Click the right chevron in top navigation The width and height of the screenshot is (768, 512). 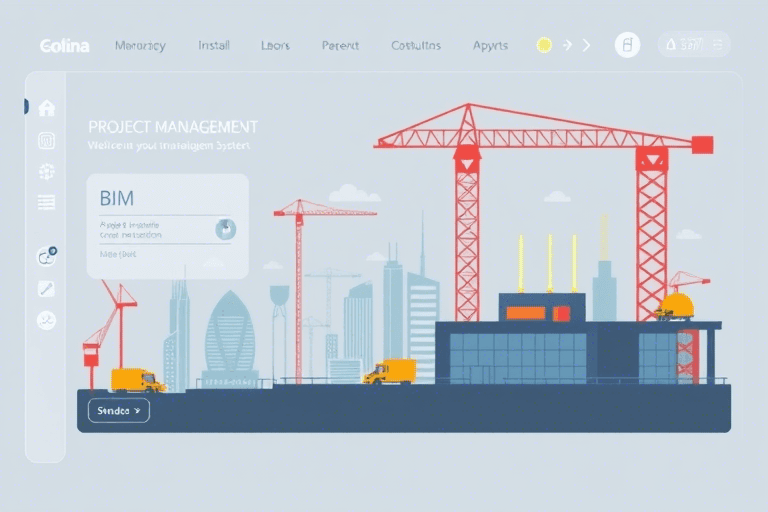coord(587,45)
